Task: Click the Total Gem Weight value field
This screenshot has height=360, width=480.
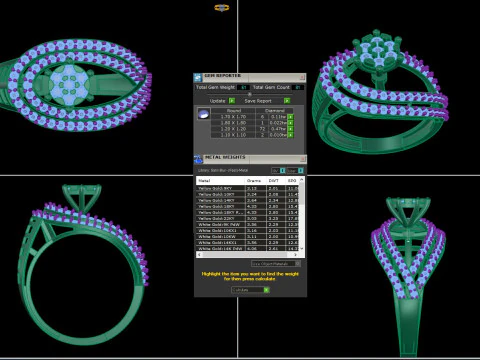Action: [x=243, y=87]
